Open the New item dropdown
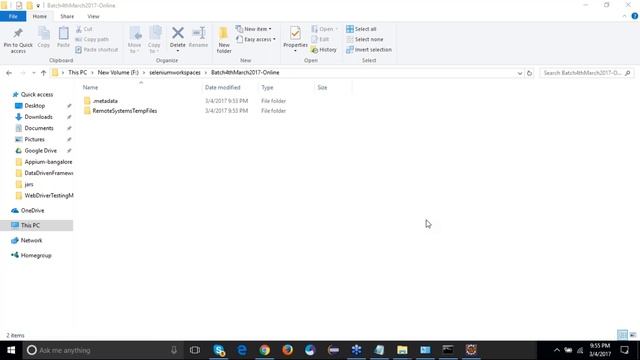Screen dimensions: 640x360 tap(254, 29)
